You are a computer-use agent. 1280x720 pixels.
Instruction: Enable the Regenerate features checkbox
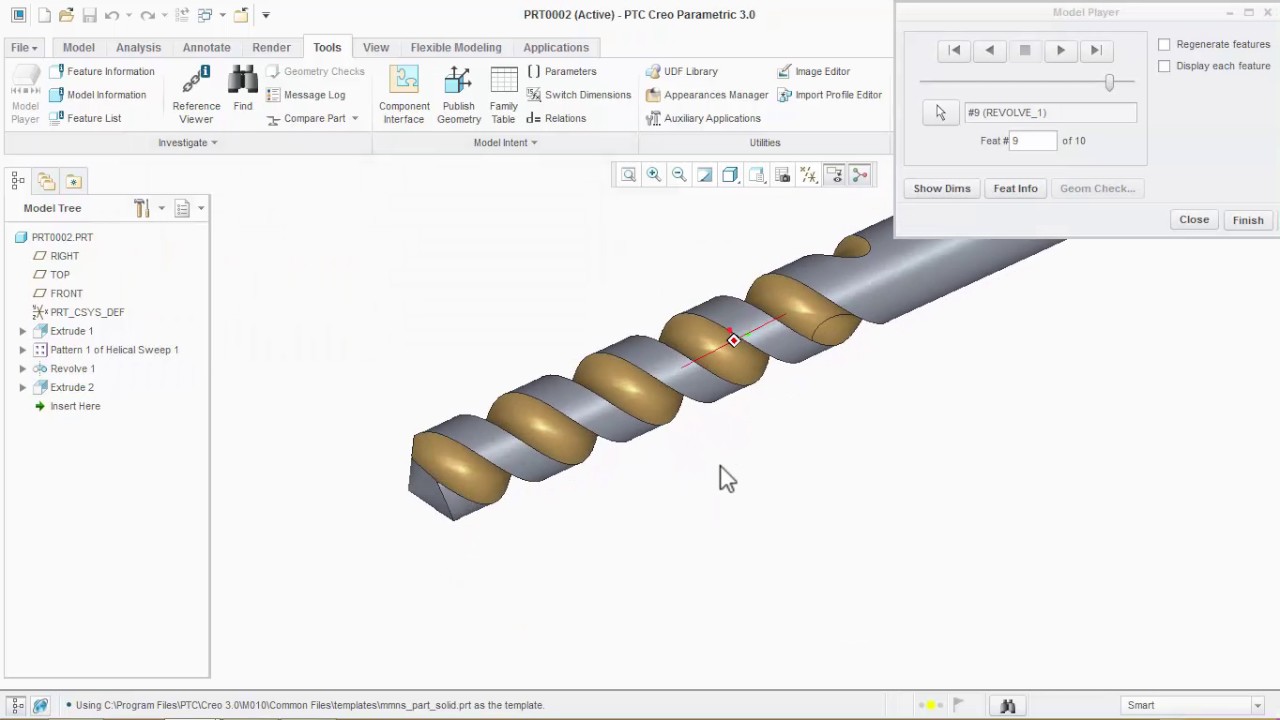(x=1164, y=45)
